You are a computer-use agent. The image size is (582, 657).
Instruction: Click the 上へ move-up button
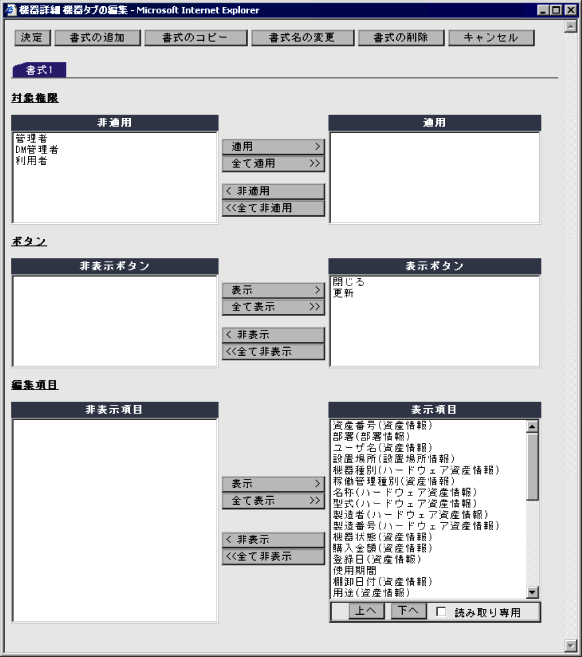tap(366, 611)
